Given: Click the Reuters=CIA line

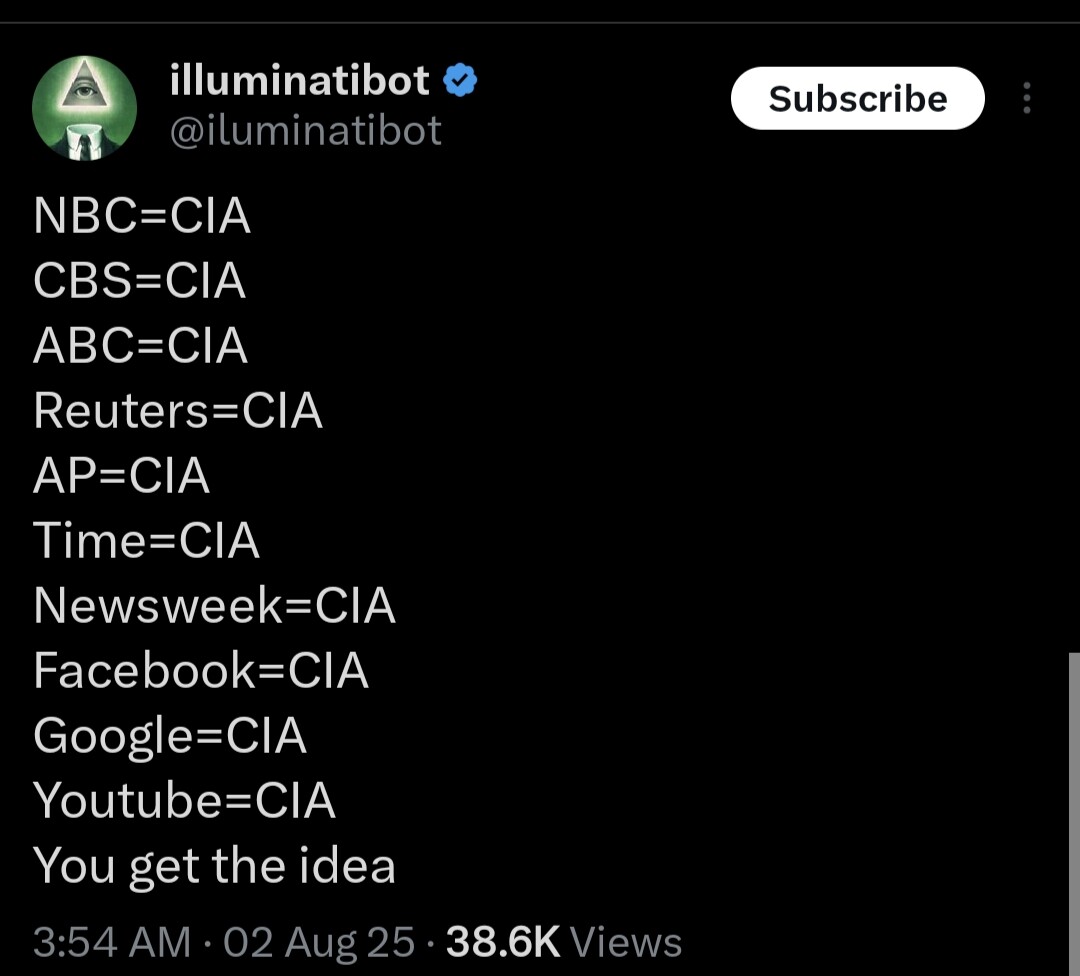Looking at the screenshot, I should coord(178,411).
